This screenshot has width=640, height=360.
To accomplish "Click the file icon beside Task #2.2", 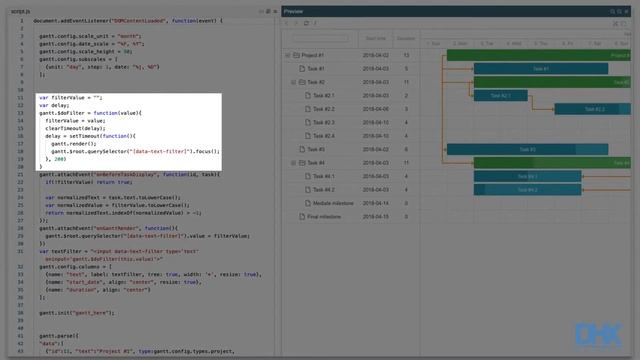I will pyautogui.click(x=308, y=109).
